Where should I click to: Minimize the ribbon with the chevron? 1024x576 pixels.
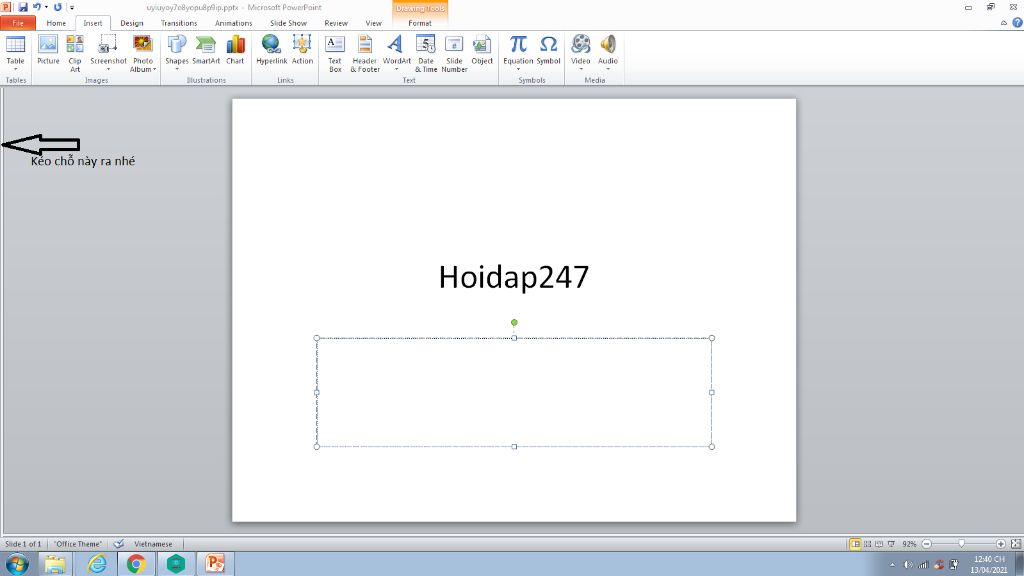point(1004,23)
